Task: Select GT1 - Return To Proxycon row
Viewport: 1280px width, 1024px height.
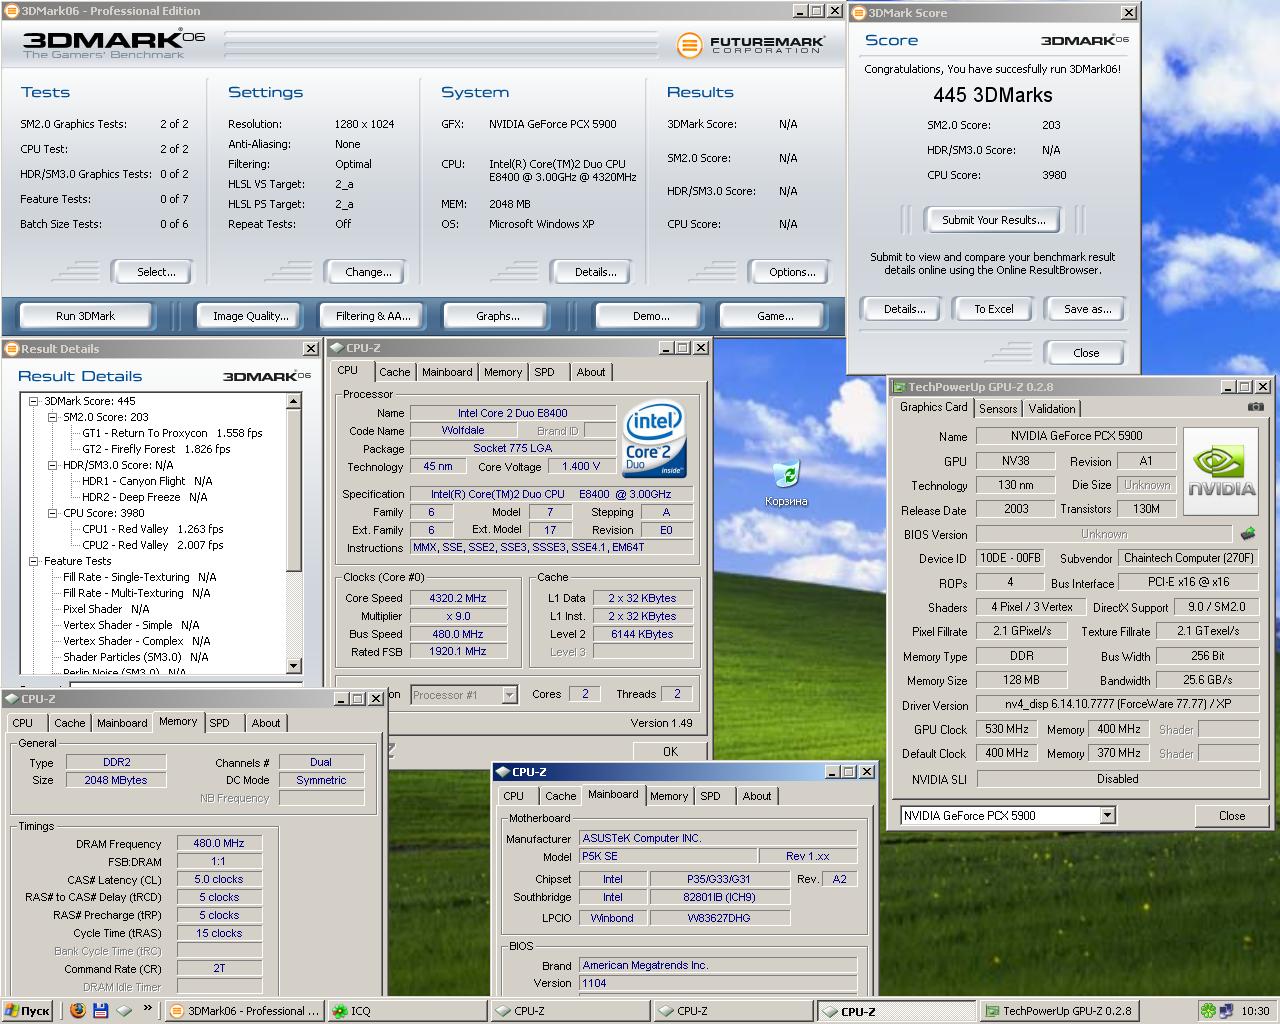Action: (172, 433)
